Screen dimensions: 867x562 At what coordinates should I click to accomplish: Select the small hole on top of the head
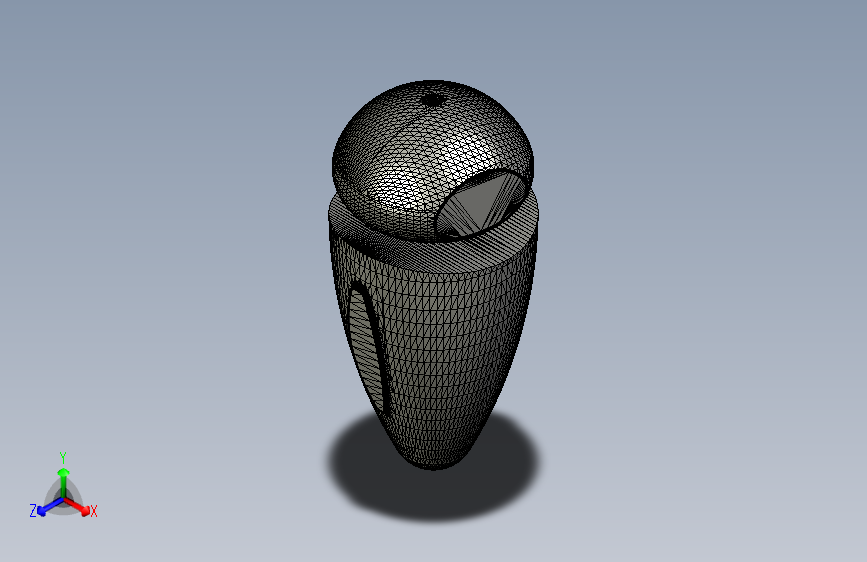click(433, 101)
